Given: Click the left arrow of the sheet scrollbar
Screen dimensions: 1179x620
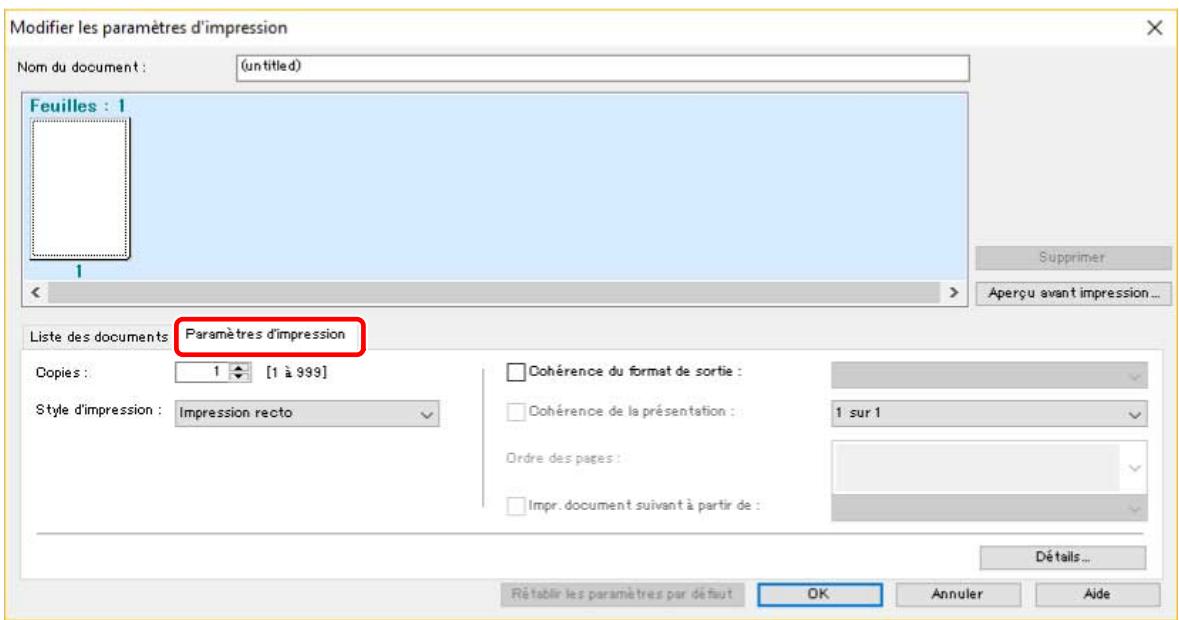Looking at the screenshot, I should (35, 292).
